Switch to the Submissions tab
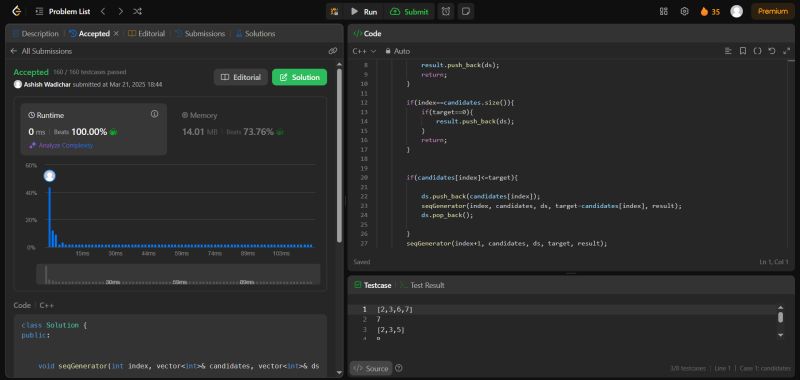This screenshot has height=380, width=800. tap(199, 34)
